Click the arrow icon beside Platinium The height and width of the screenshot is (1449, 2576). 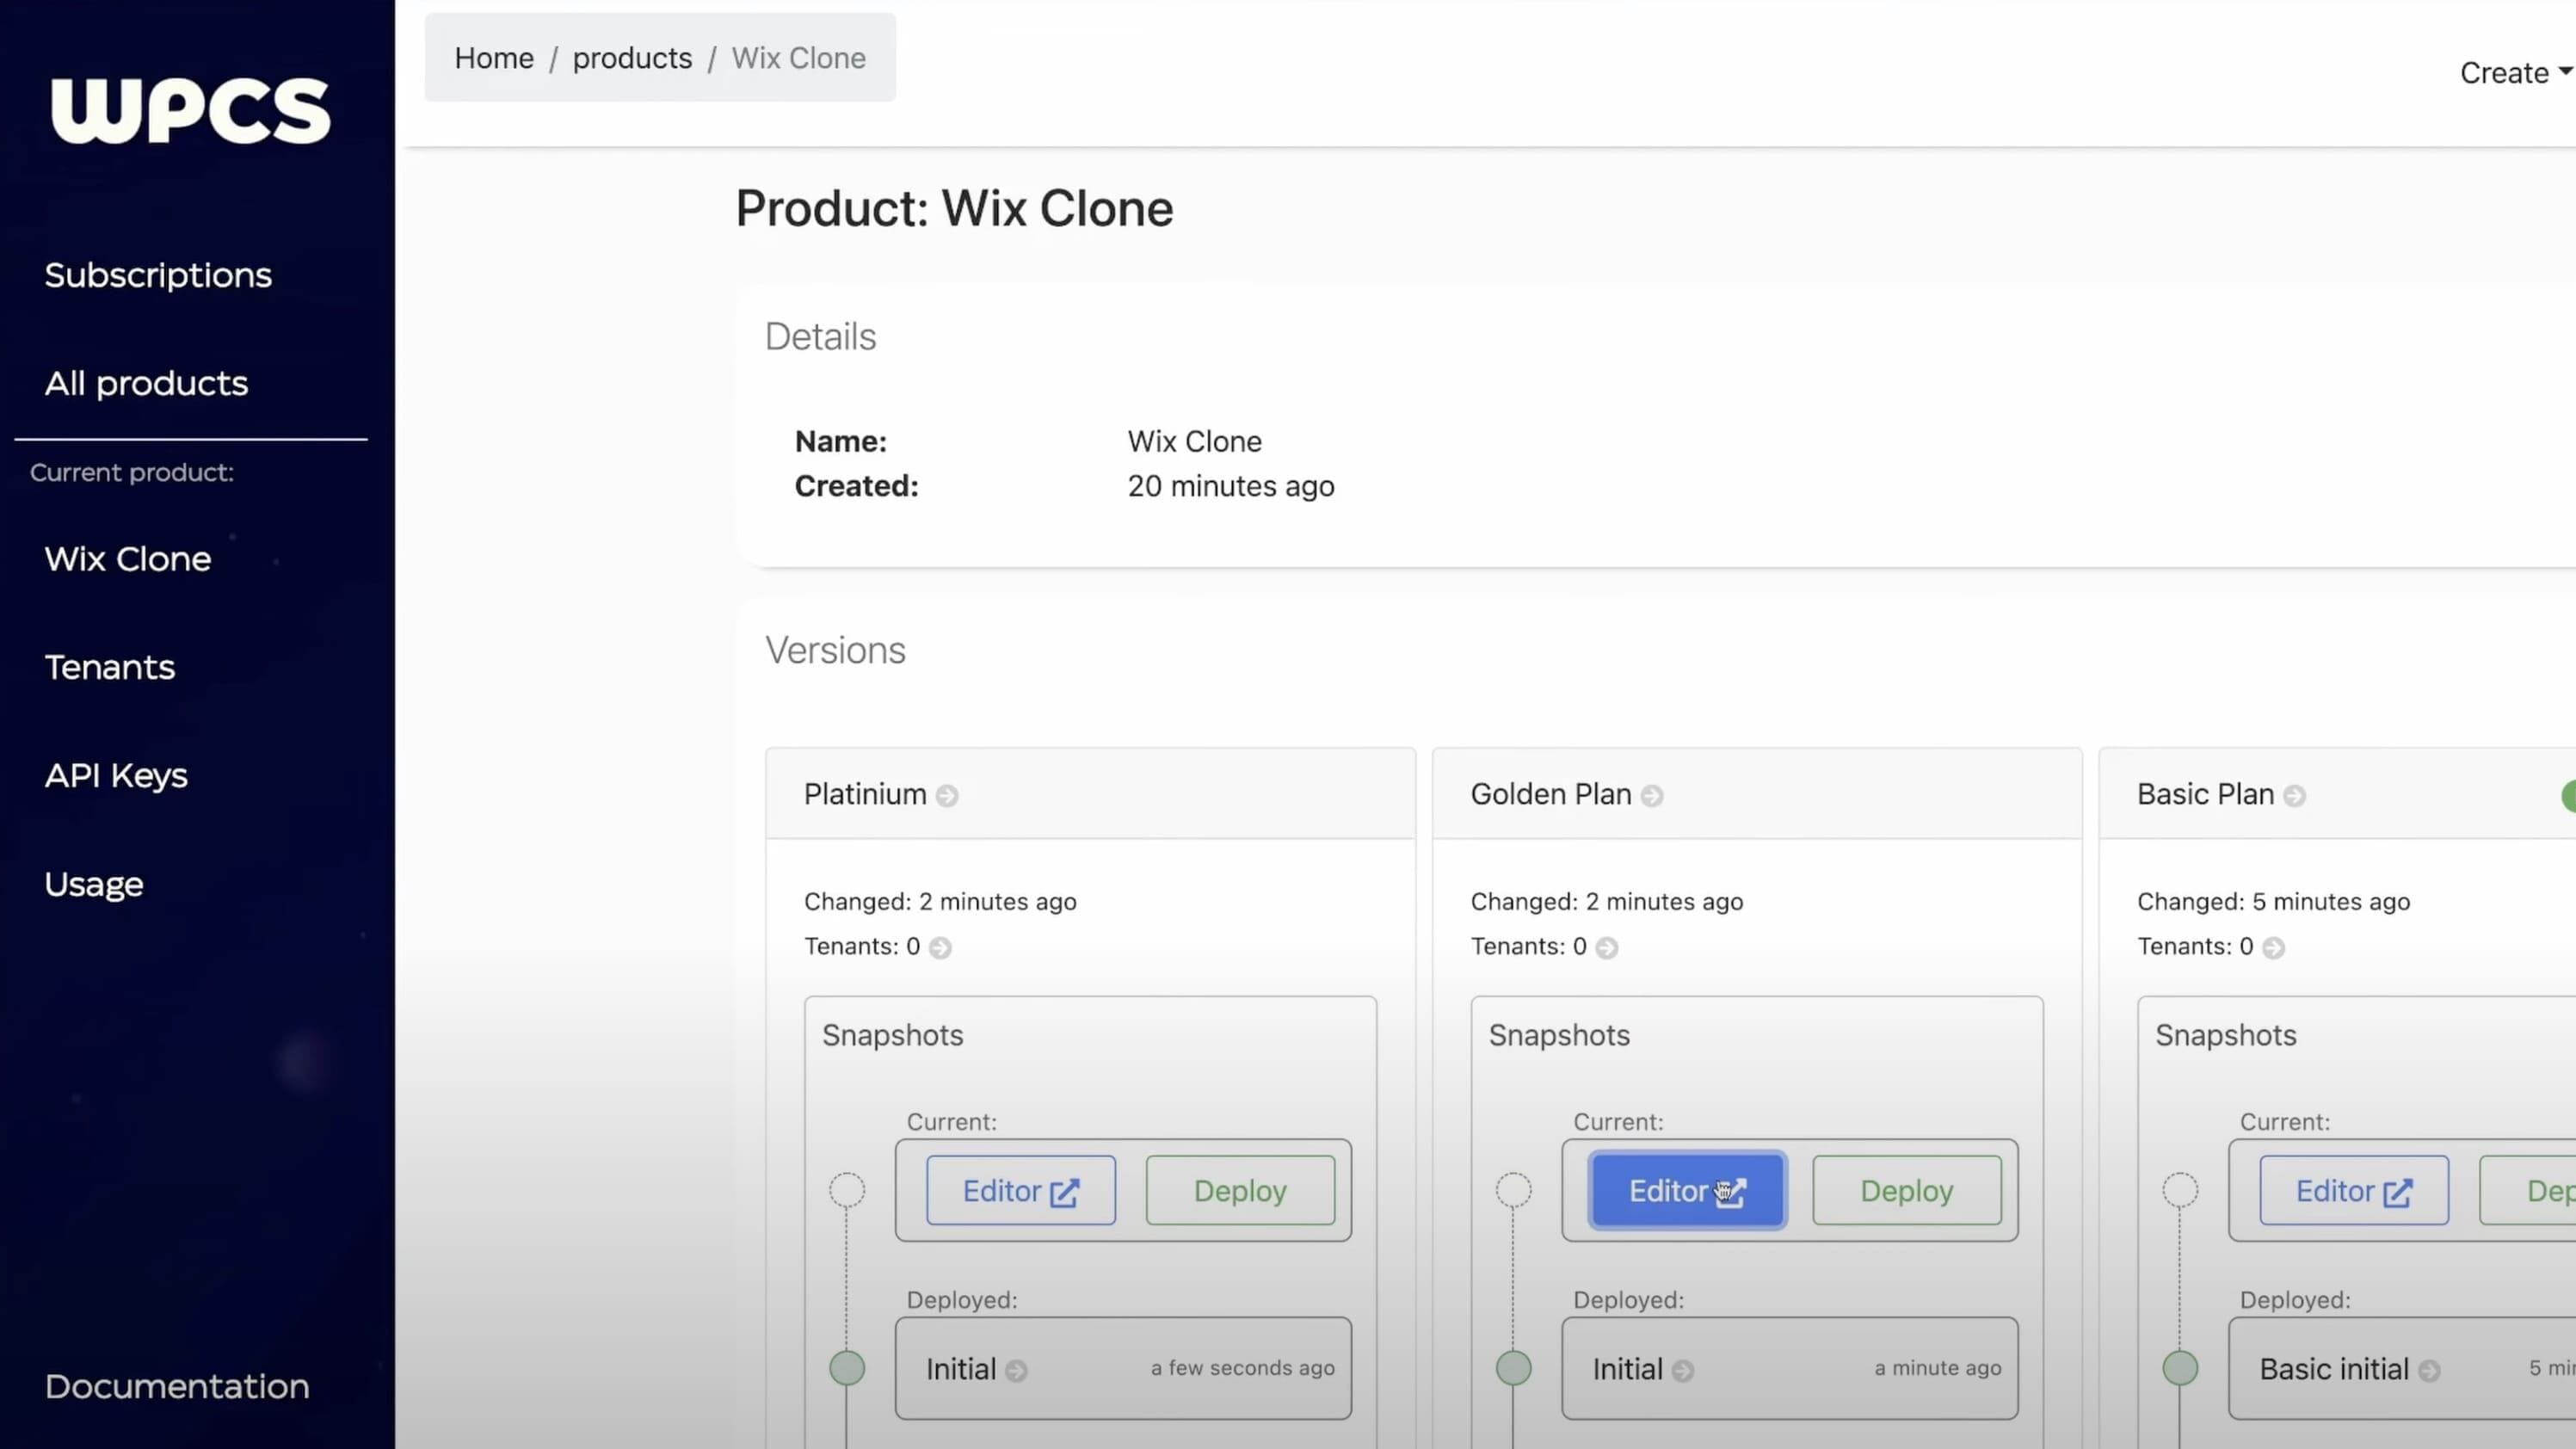pyautogui.click(x=947, y=796)
